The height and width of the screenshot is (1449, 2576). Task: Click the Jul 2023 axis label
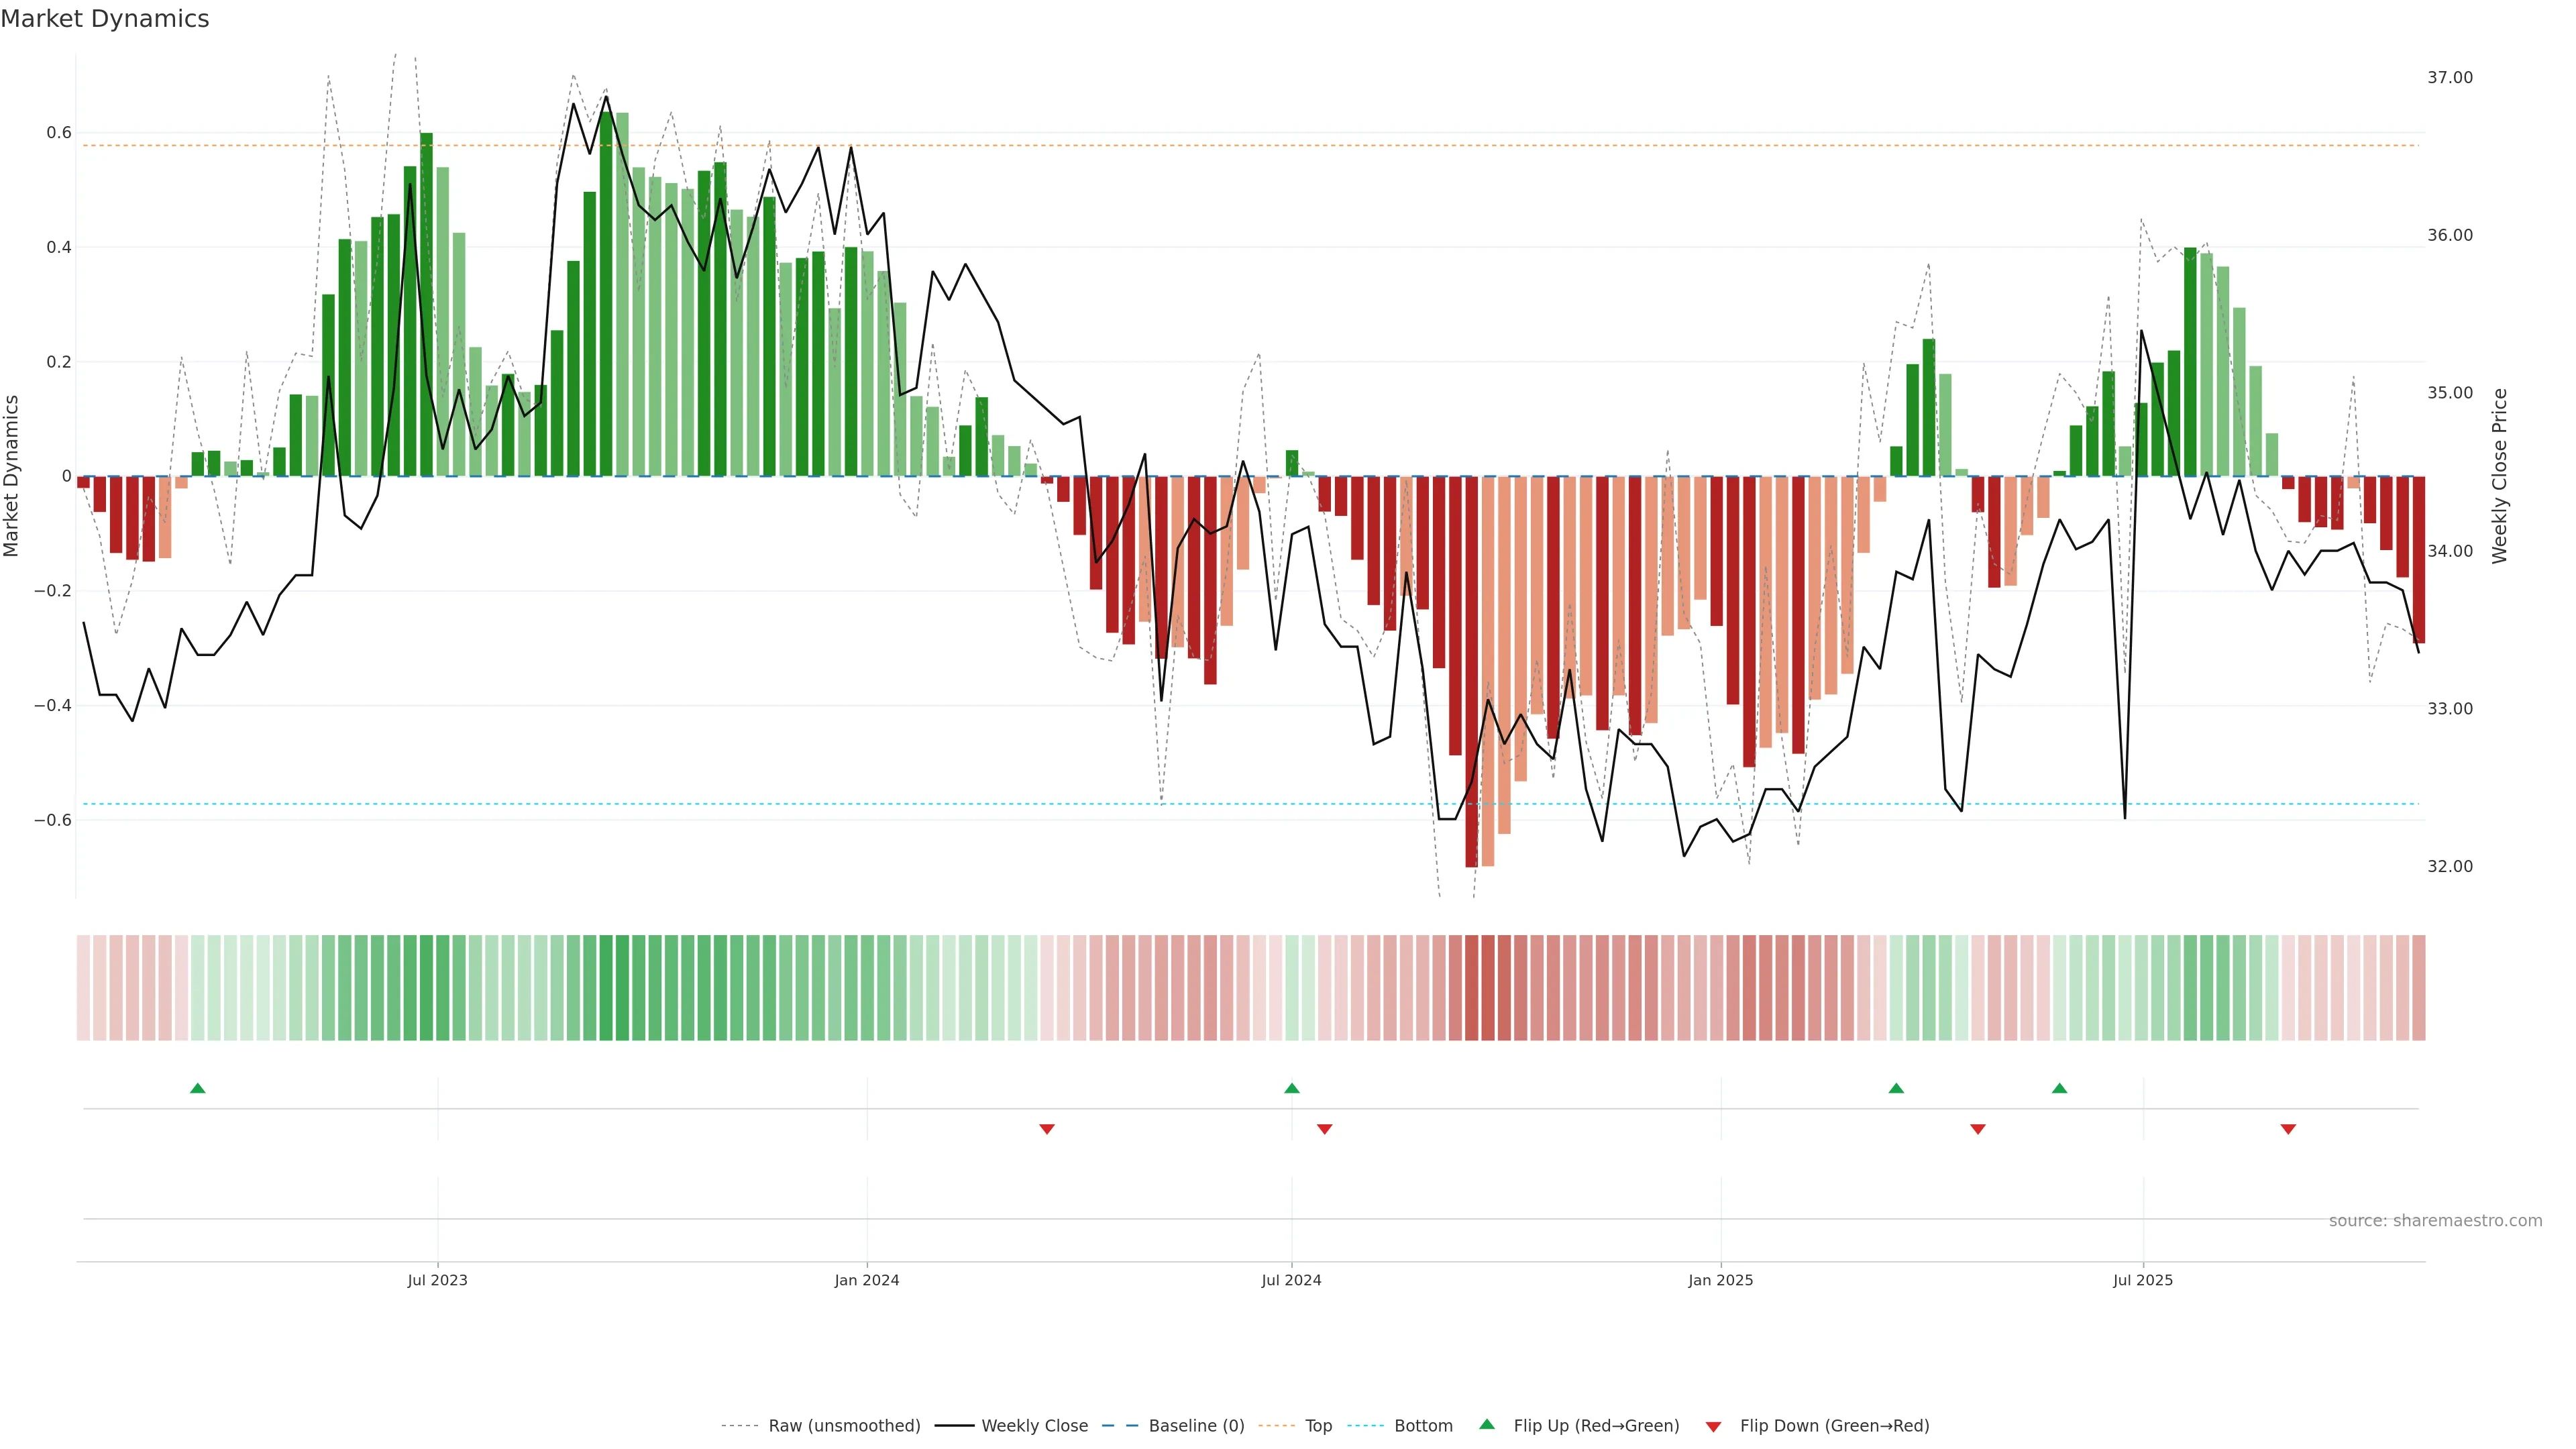click(437, 1280)
